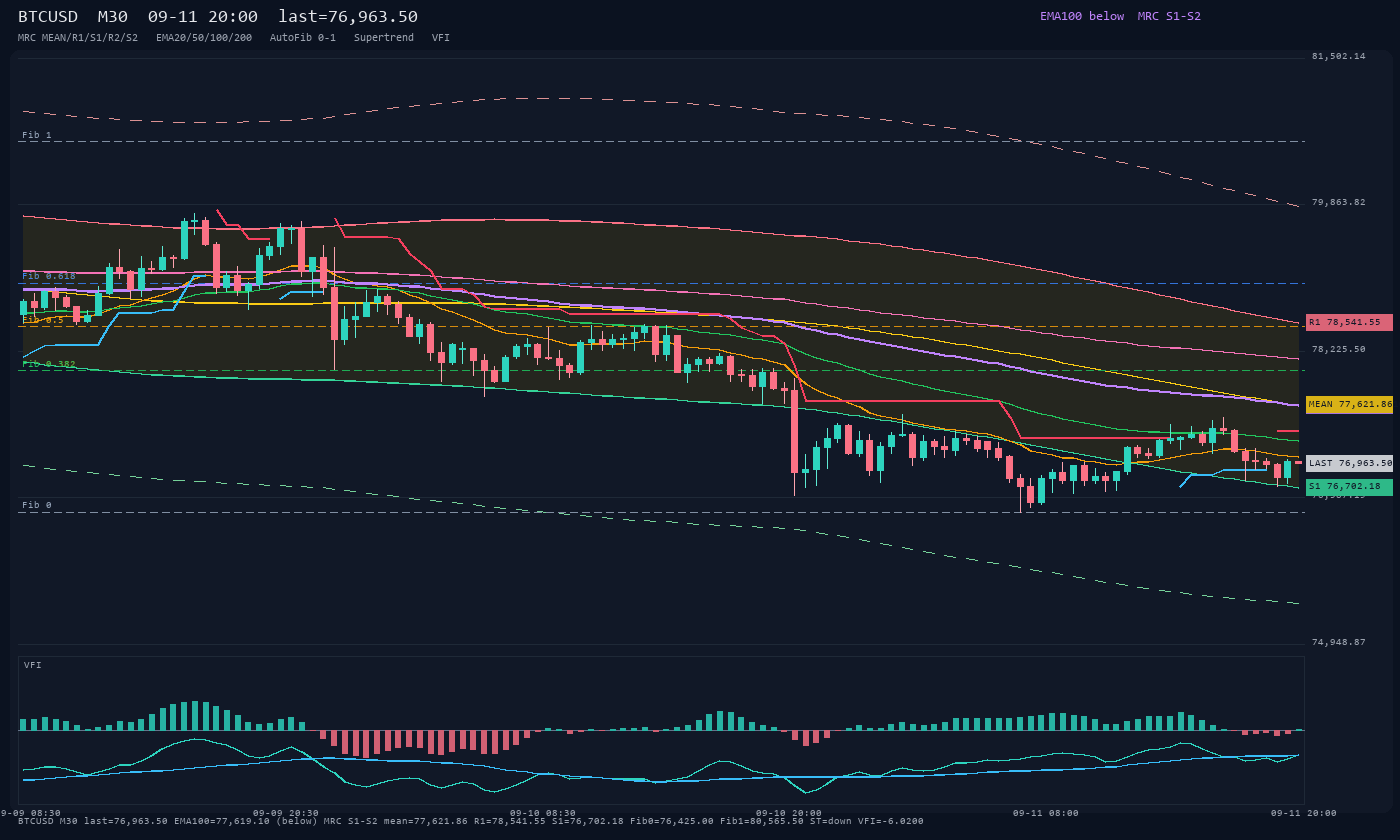Click Fib0=76,425.00 in the bottom status line
This screenshot has width=1400, height=840.
click(672, 821)
